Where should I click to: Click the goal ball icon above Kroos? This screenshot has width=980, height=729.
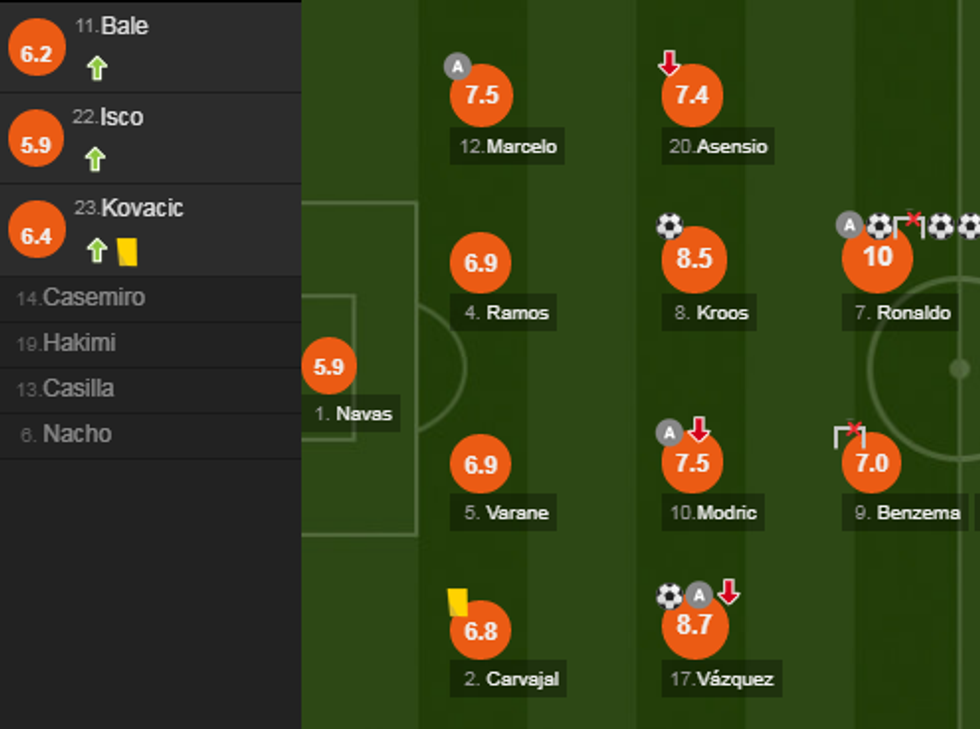pos(669,226)
